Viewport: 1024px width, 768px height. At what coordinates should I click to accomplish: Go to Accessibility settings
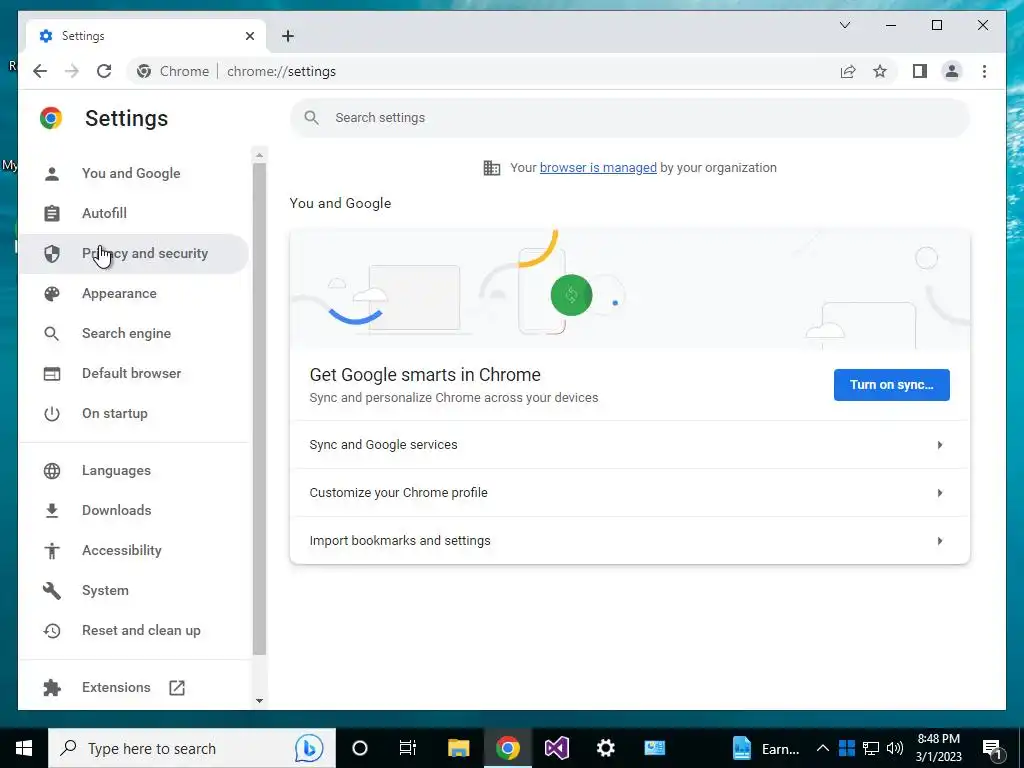[134, 551]
